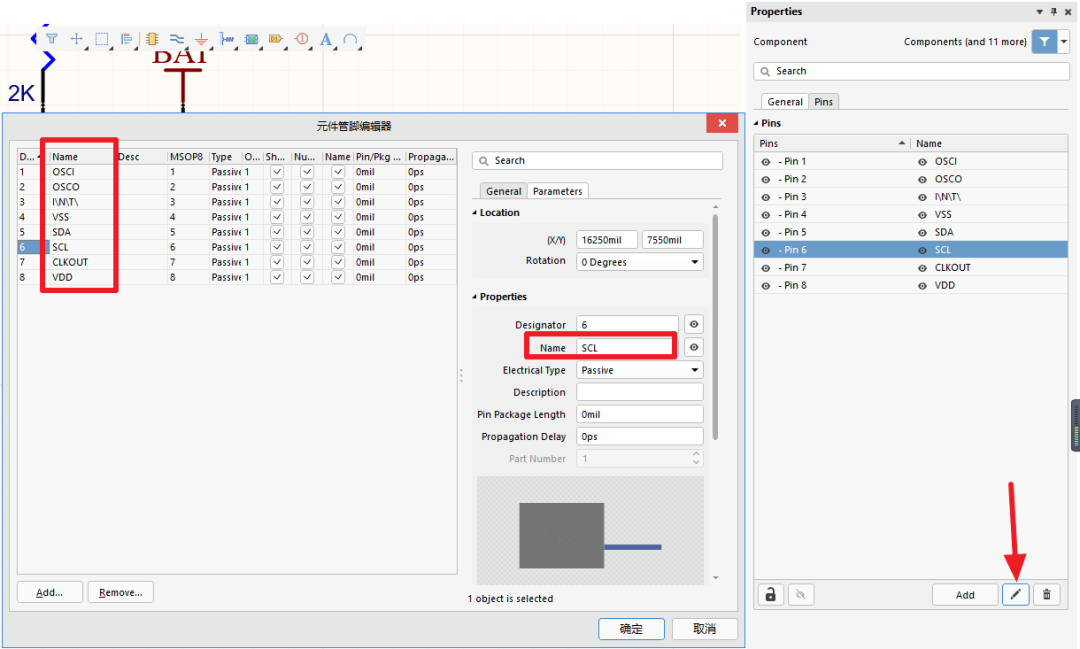Viewport: 1080px width, 649px height.
Task: Toggle Show checkbox for OSCI row
Action: click(x=277, y=172)
